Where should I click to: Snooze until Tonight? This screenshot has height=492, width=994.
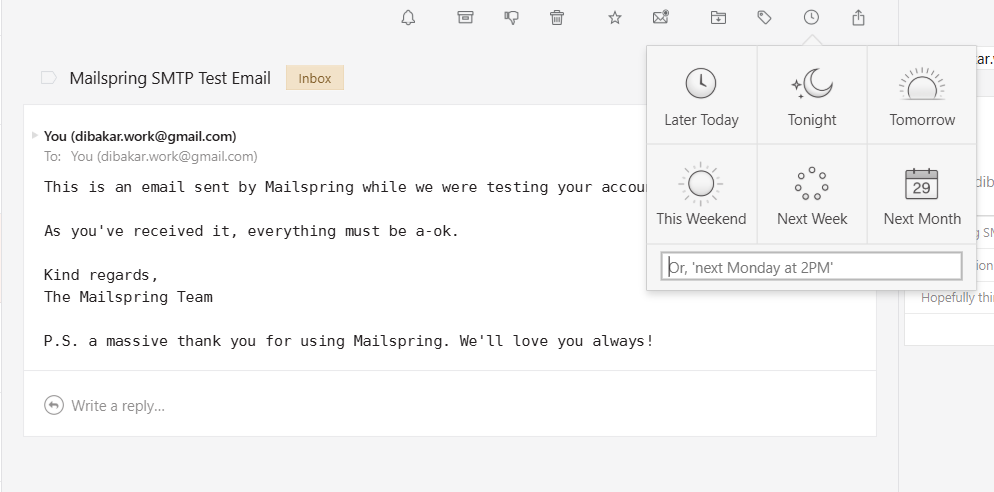pyautogui.click(x=812, y=95)
